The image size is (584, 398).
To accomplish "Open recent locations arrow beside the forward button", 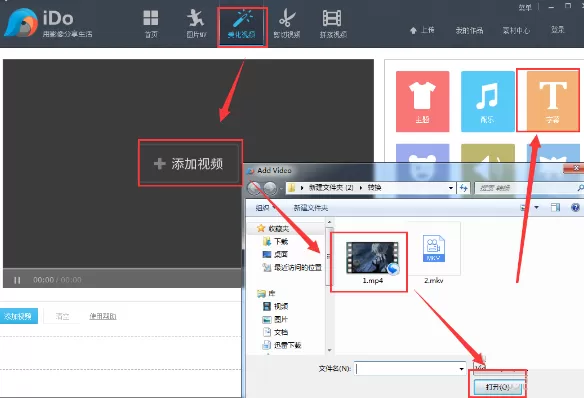I will pyautogui.click(x=281, y=188).
